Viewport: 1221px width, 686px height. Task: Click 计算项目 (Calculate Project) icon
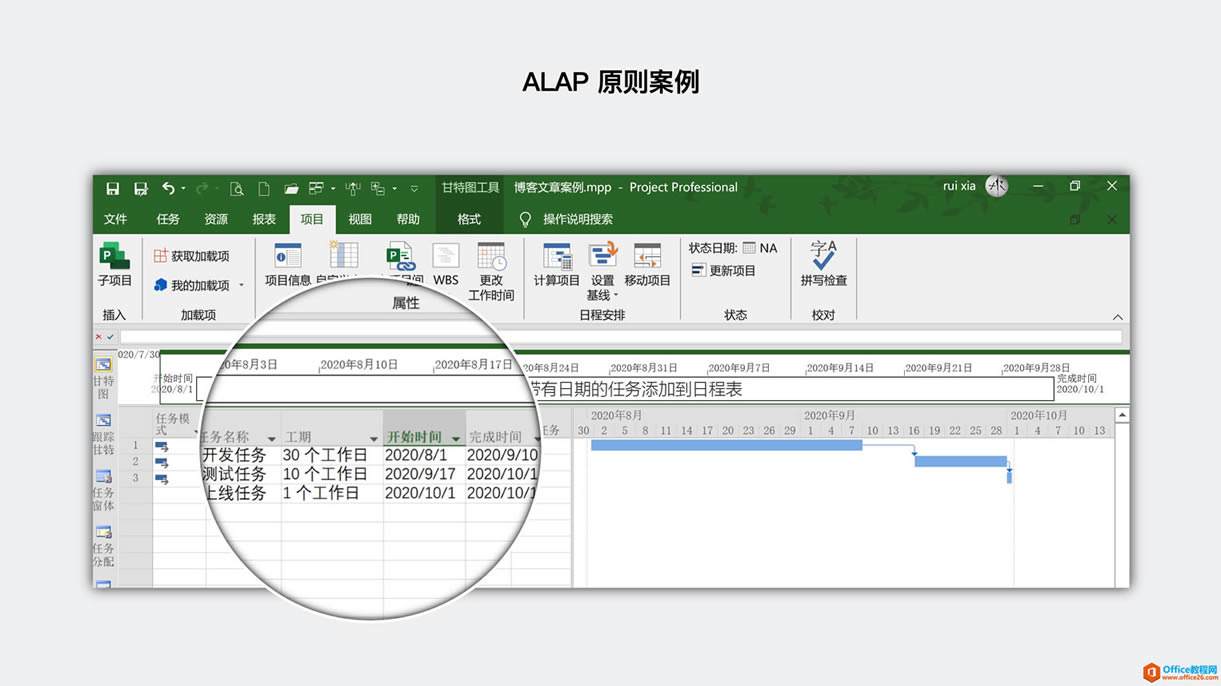pos(556,264)
